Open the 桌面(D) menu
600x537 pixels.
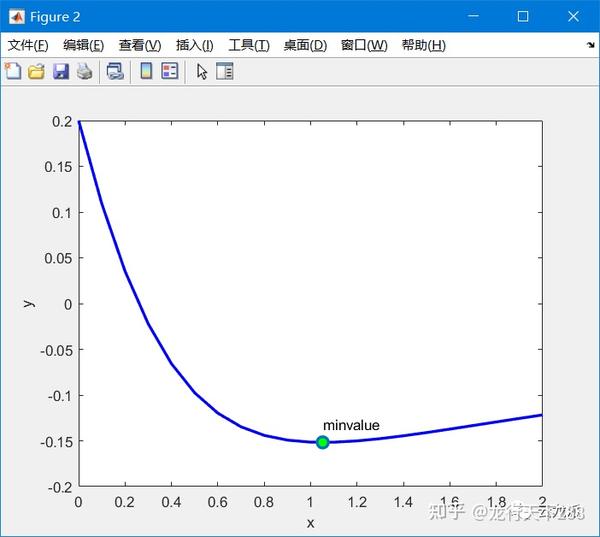point(305,45)
